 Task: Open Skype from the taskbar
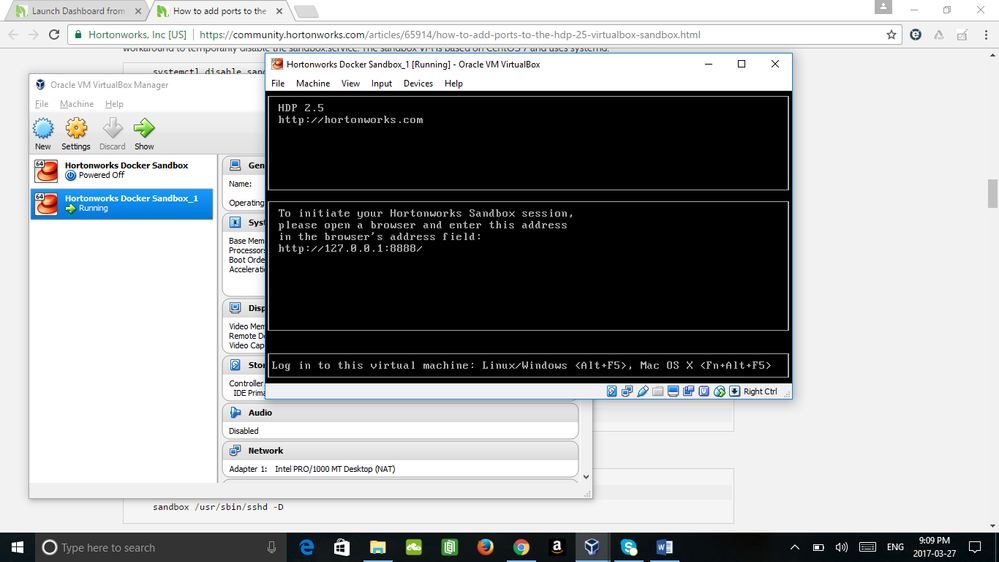click(x=628, y=547)
